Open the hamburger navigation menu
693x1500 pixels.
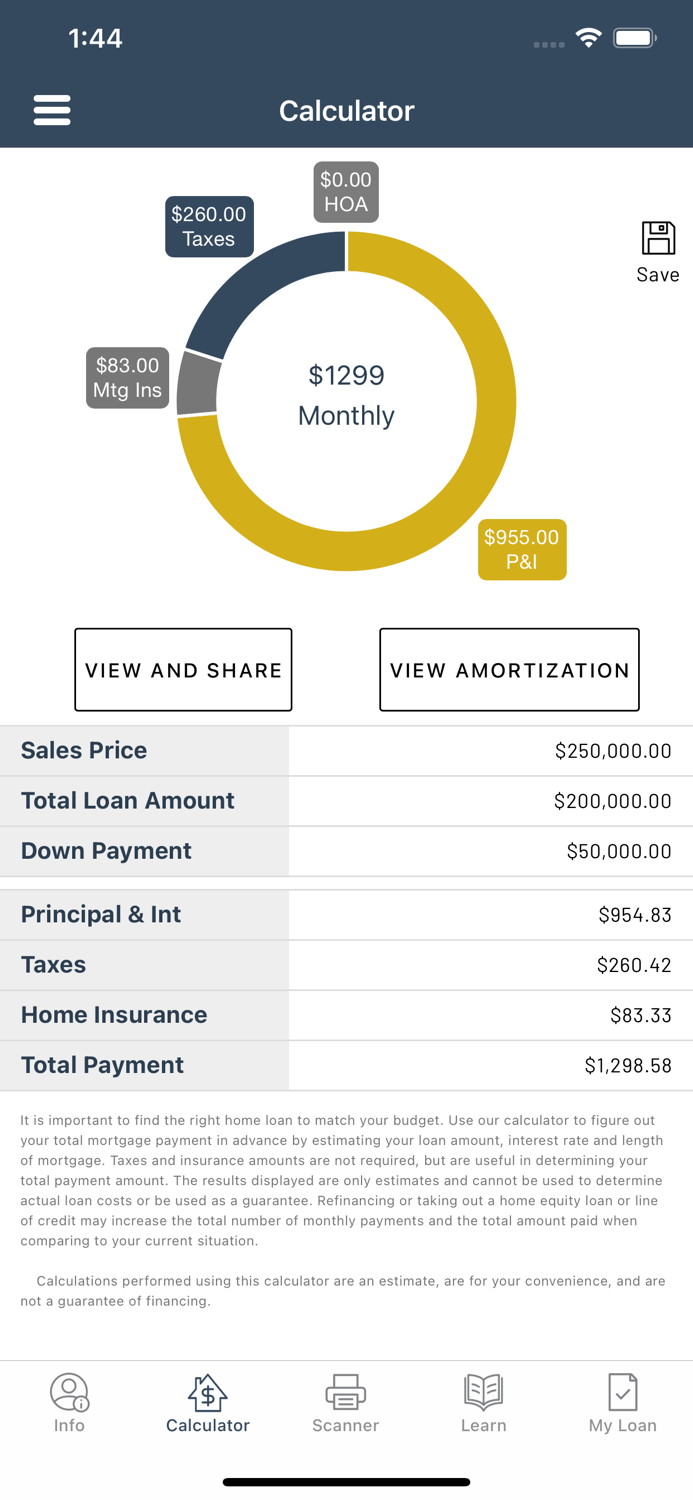(x=52, y=110)
